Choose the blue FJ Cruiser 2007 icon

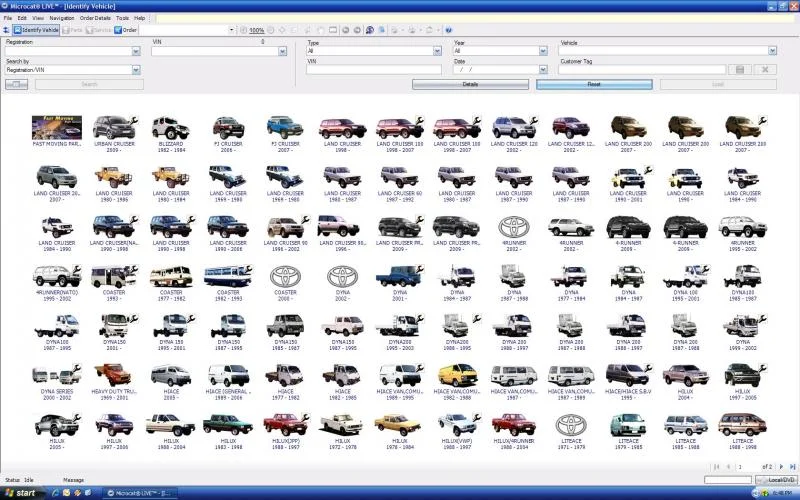pos(285,128)
